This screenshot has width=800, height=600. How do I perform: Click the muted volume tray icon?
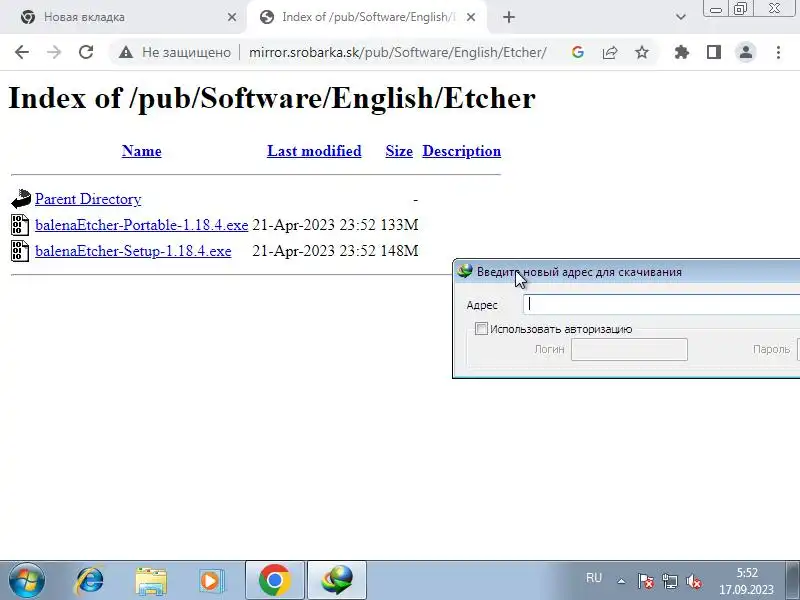[x=694, y=581]
